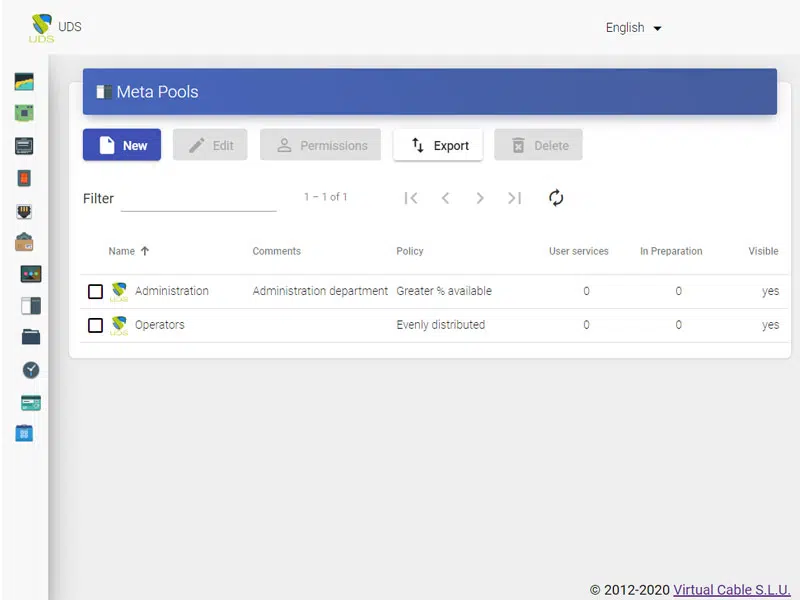Click 'Evenly distributed' policy cell

(x=440, y=324)
